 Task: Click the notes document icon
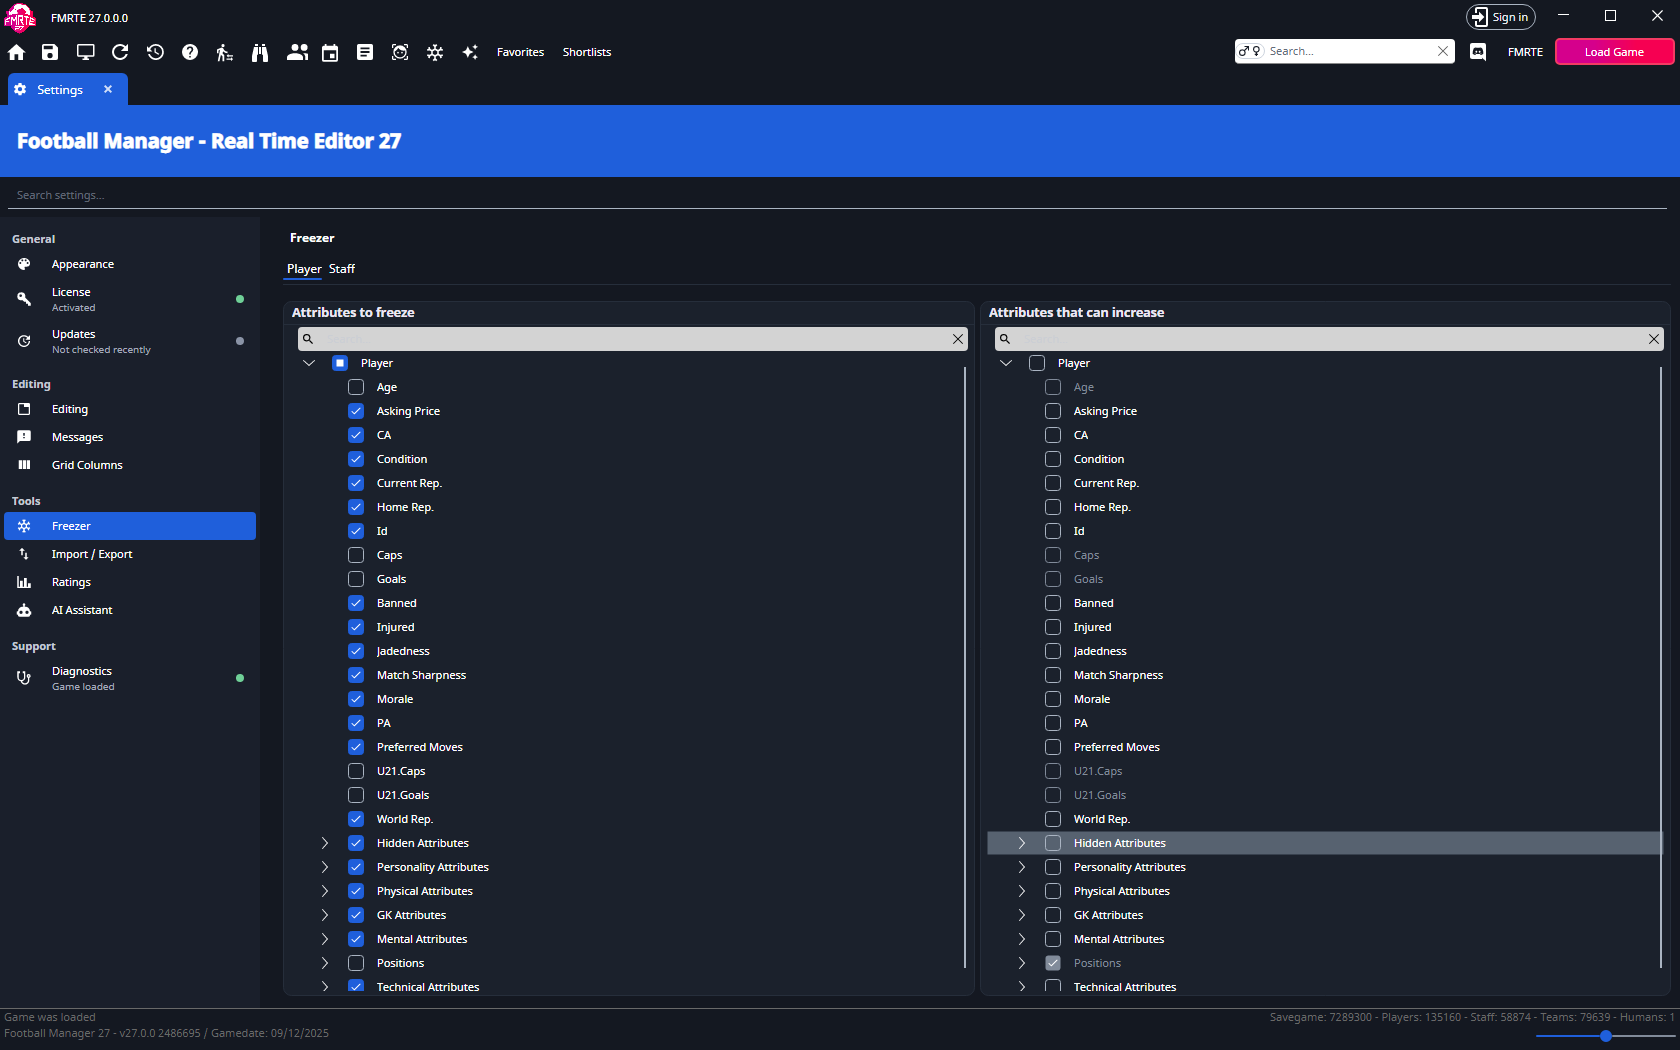pos(365,52)
